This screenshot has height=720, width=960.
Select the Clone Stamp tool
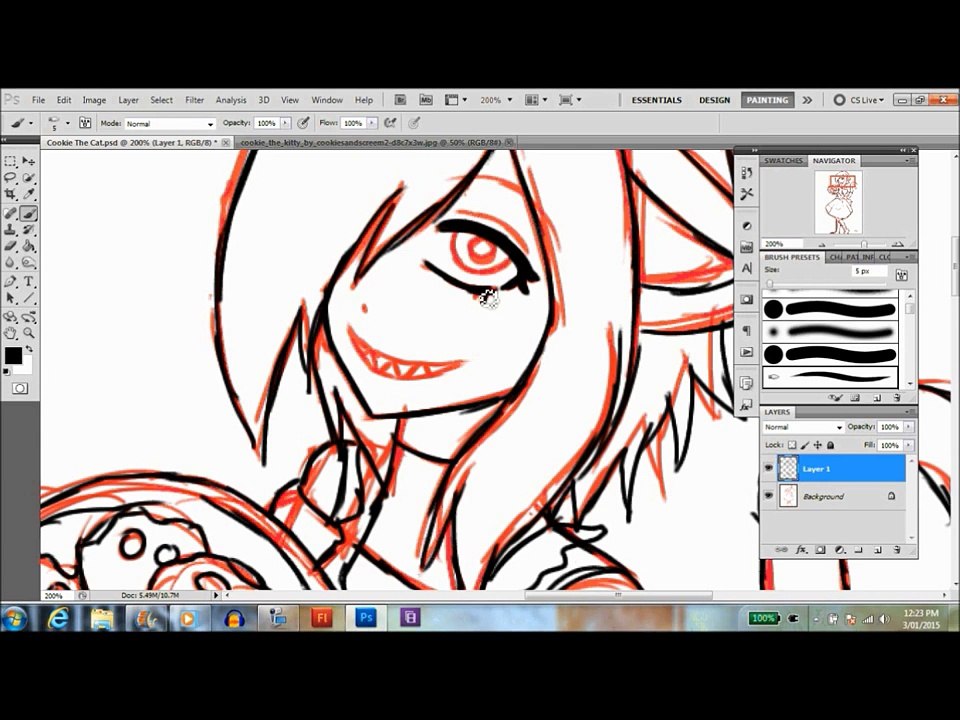point(10,230)
